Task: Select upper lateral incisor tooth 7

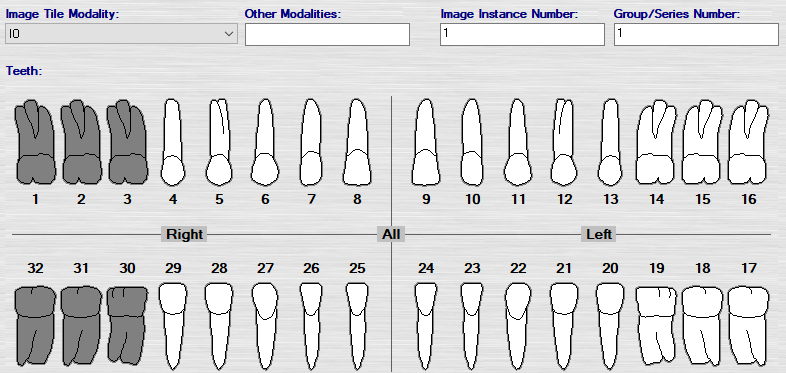Action: tap(311, 142)
